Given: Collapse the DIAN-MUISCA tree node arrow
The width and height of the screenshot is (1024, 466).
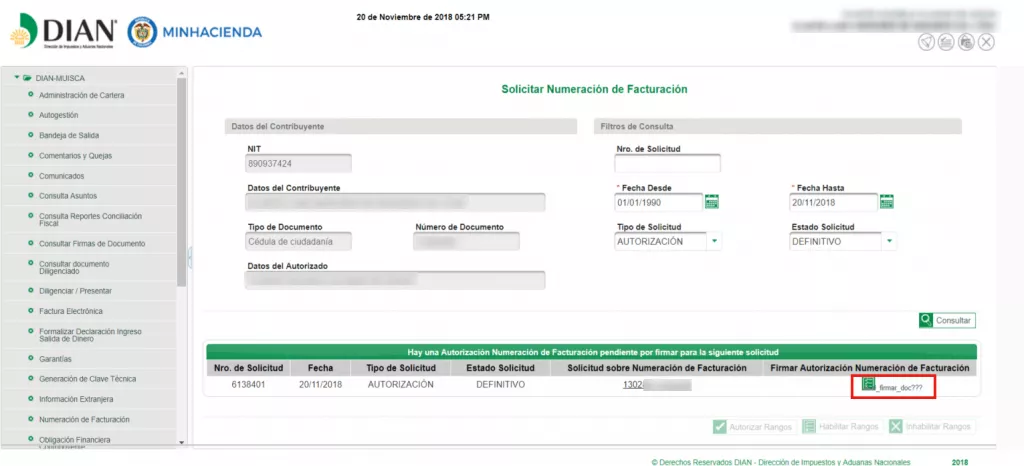Looking at the screenshot, I should coord(17,78).
